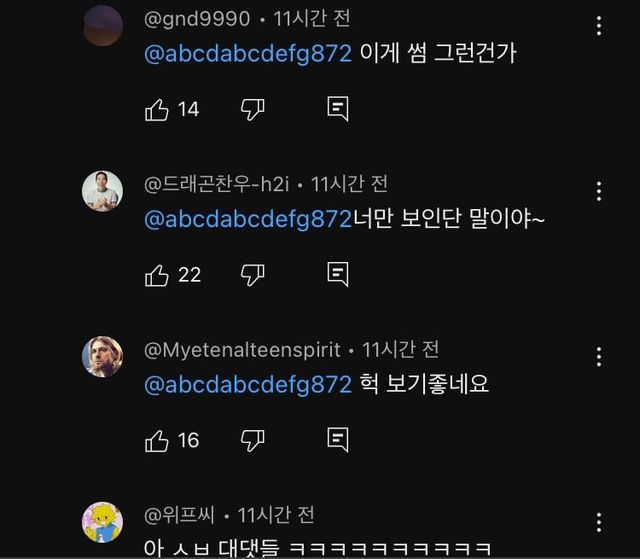Open more options for @위프씨's comment
Screen dimensions: 640x559
599,522
